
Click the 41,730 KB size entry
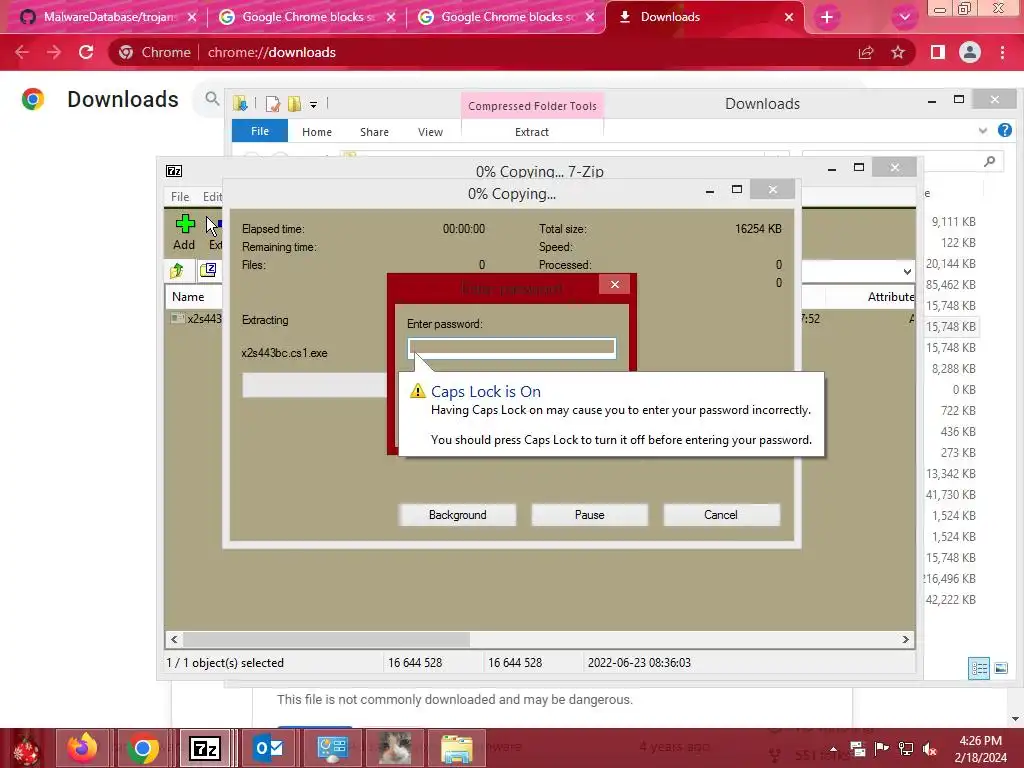[950, 495]
